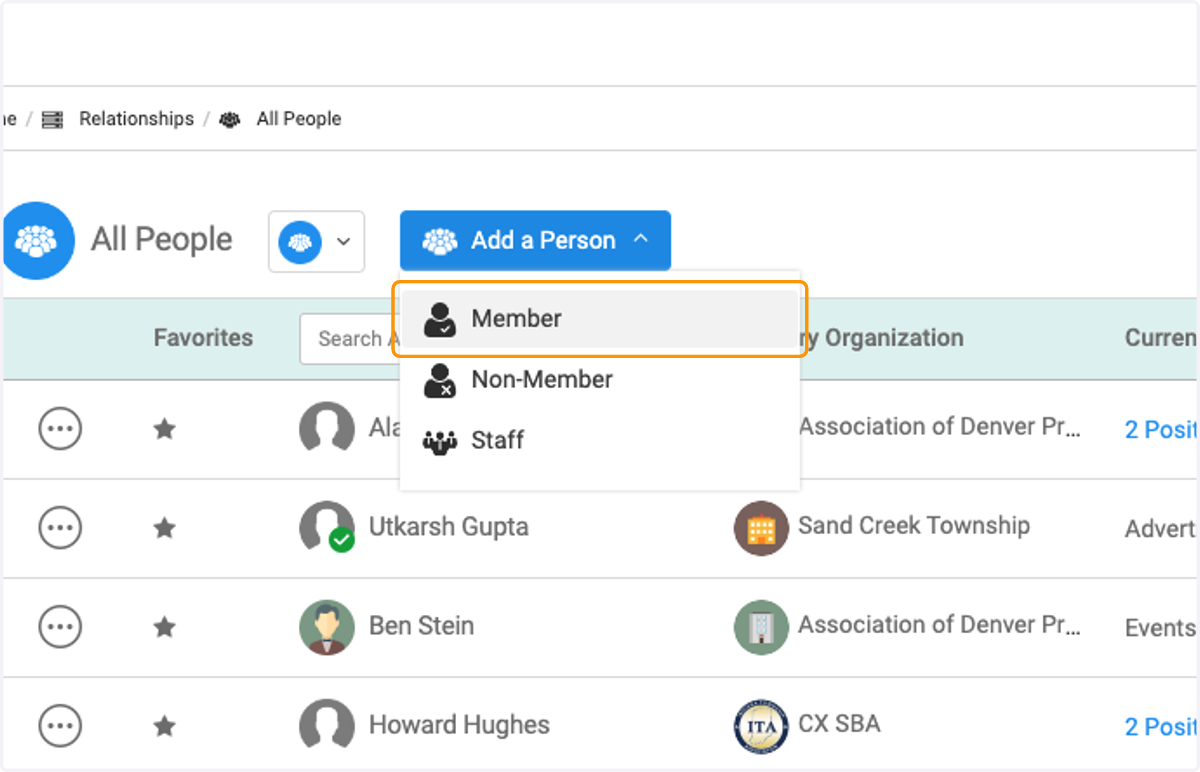
Task: Collapse the Add a Person dropdown button
Action: [x=535, y=240]
